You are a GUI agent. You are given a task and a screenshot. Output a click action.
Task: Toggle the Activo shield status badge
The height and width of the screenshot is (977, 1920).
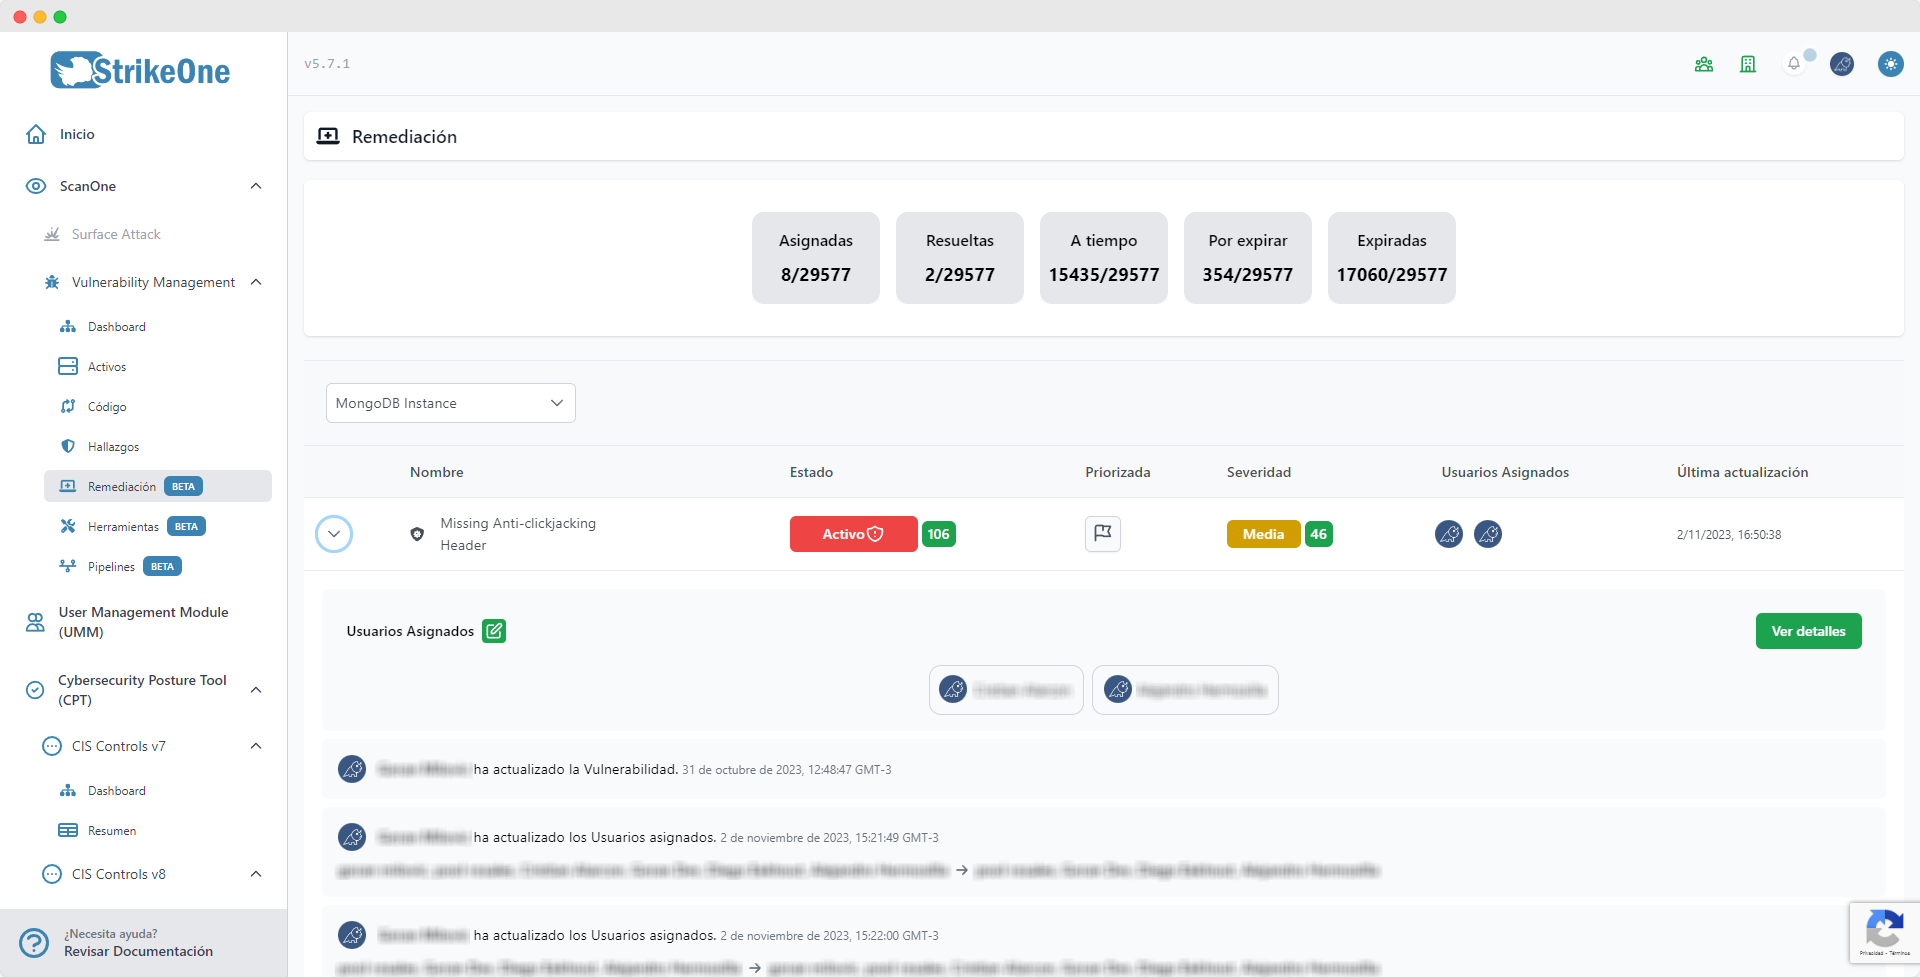tap(853, 534)
